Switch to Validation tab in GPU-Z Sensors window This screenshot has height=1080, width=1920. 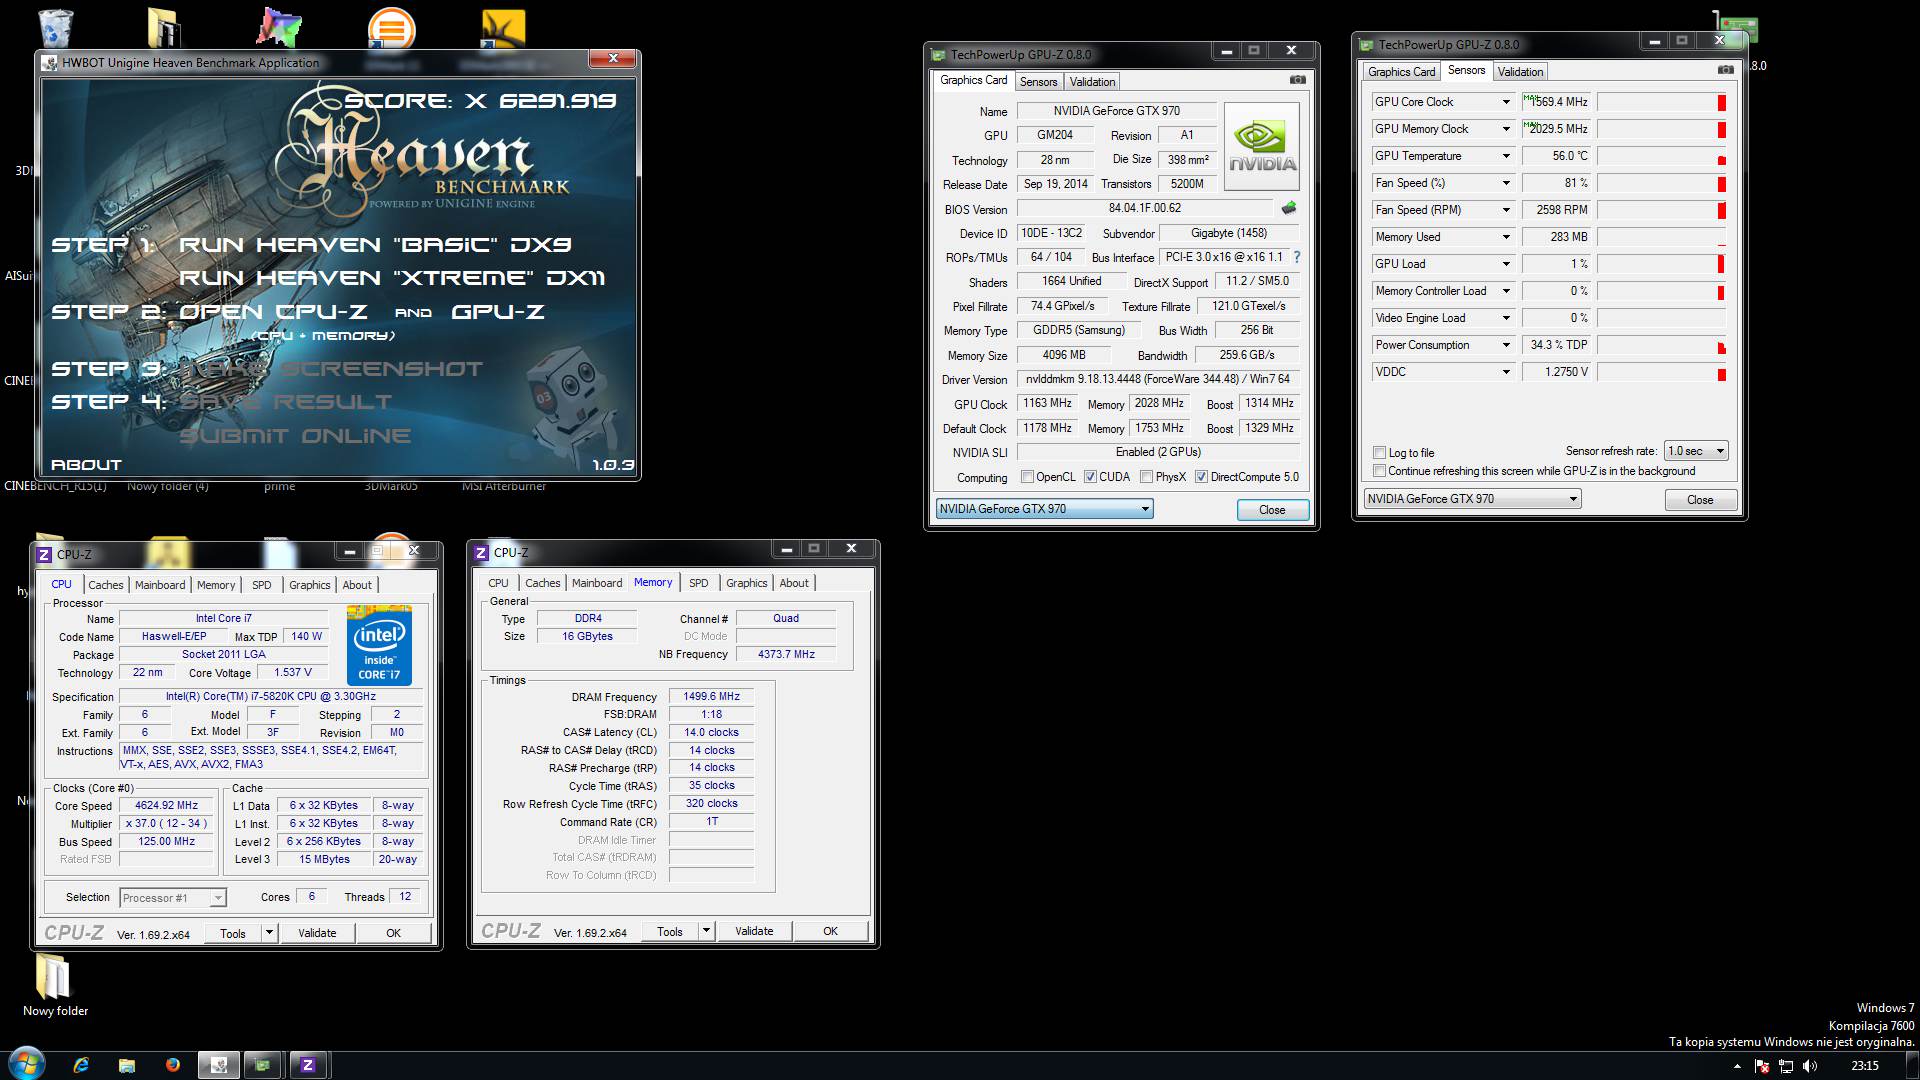pos(1520,72)
